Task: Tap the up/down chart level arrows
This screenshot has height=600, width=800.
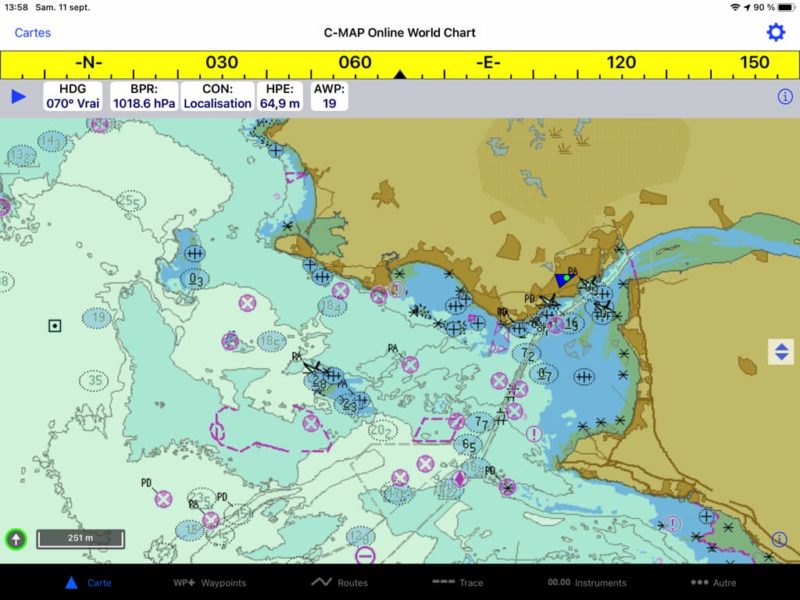Action: [781, 351]
